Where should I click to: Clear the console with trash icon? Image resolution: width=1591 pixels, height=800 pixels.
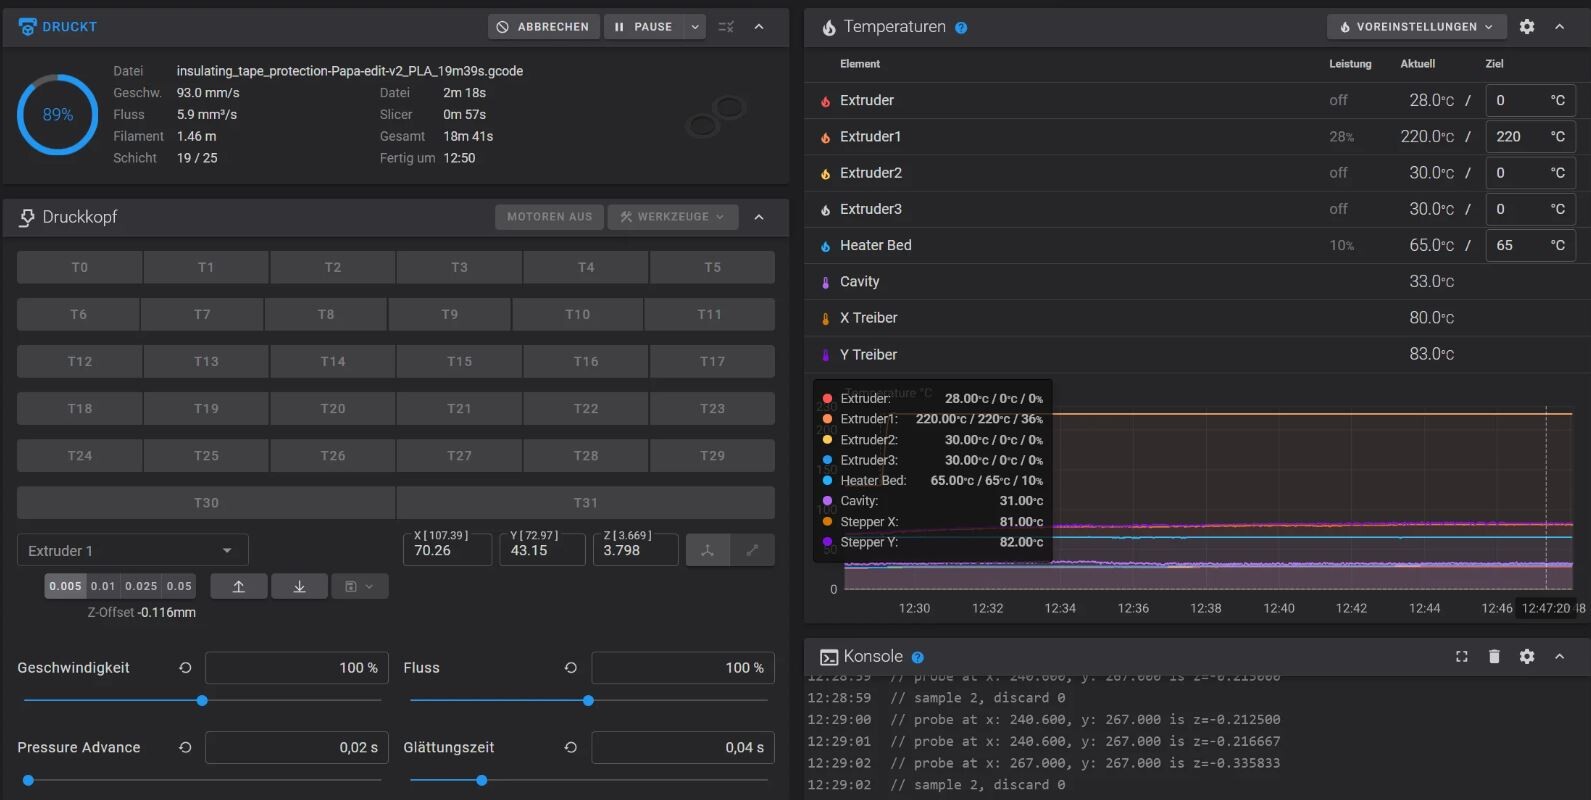point(1494,656)
